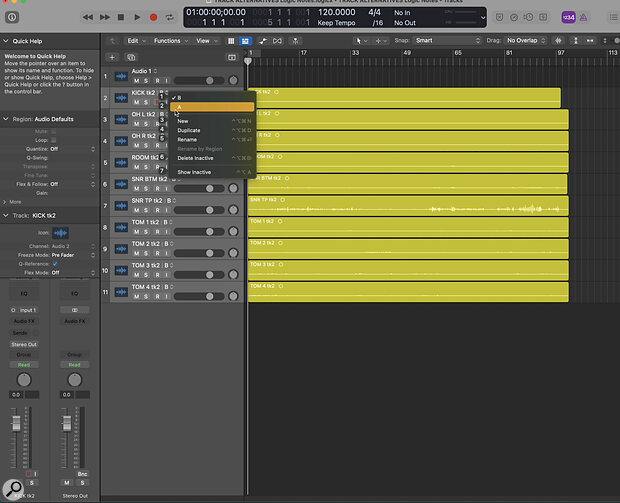
Task: Open SNR TP tk2 track alternatives popup
Action: (172, 200)
